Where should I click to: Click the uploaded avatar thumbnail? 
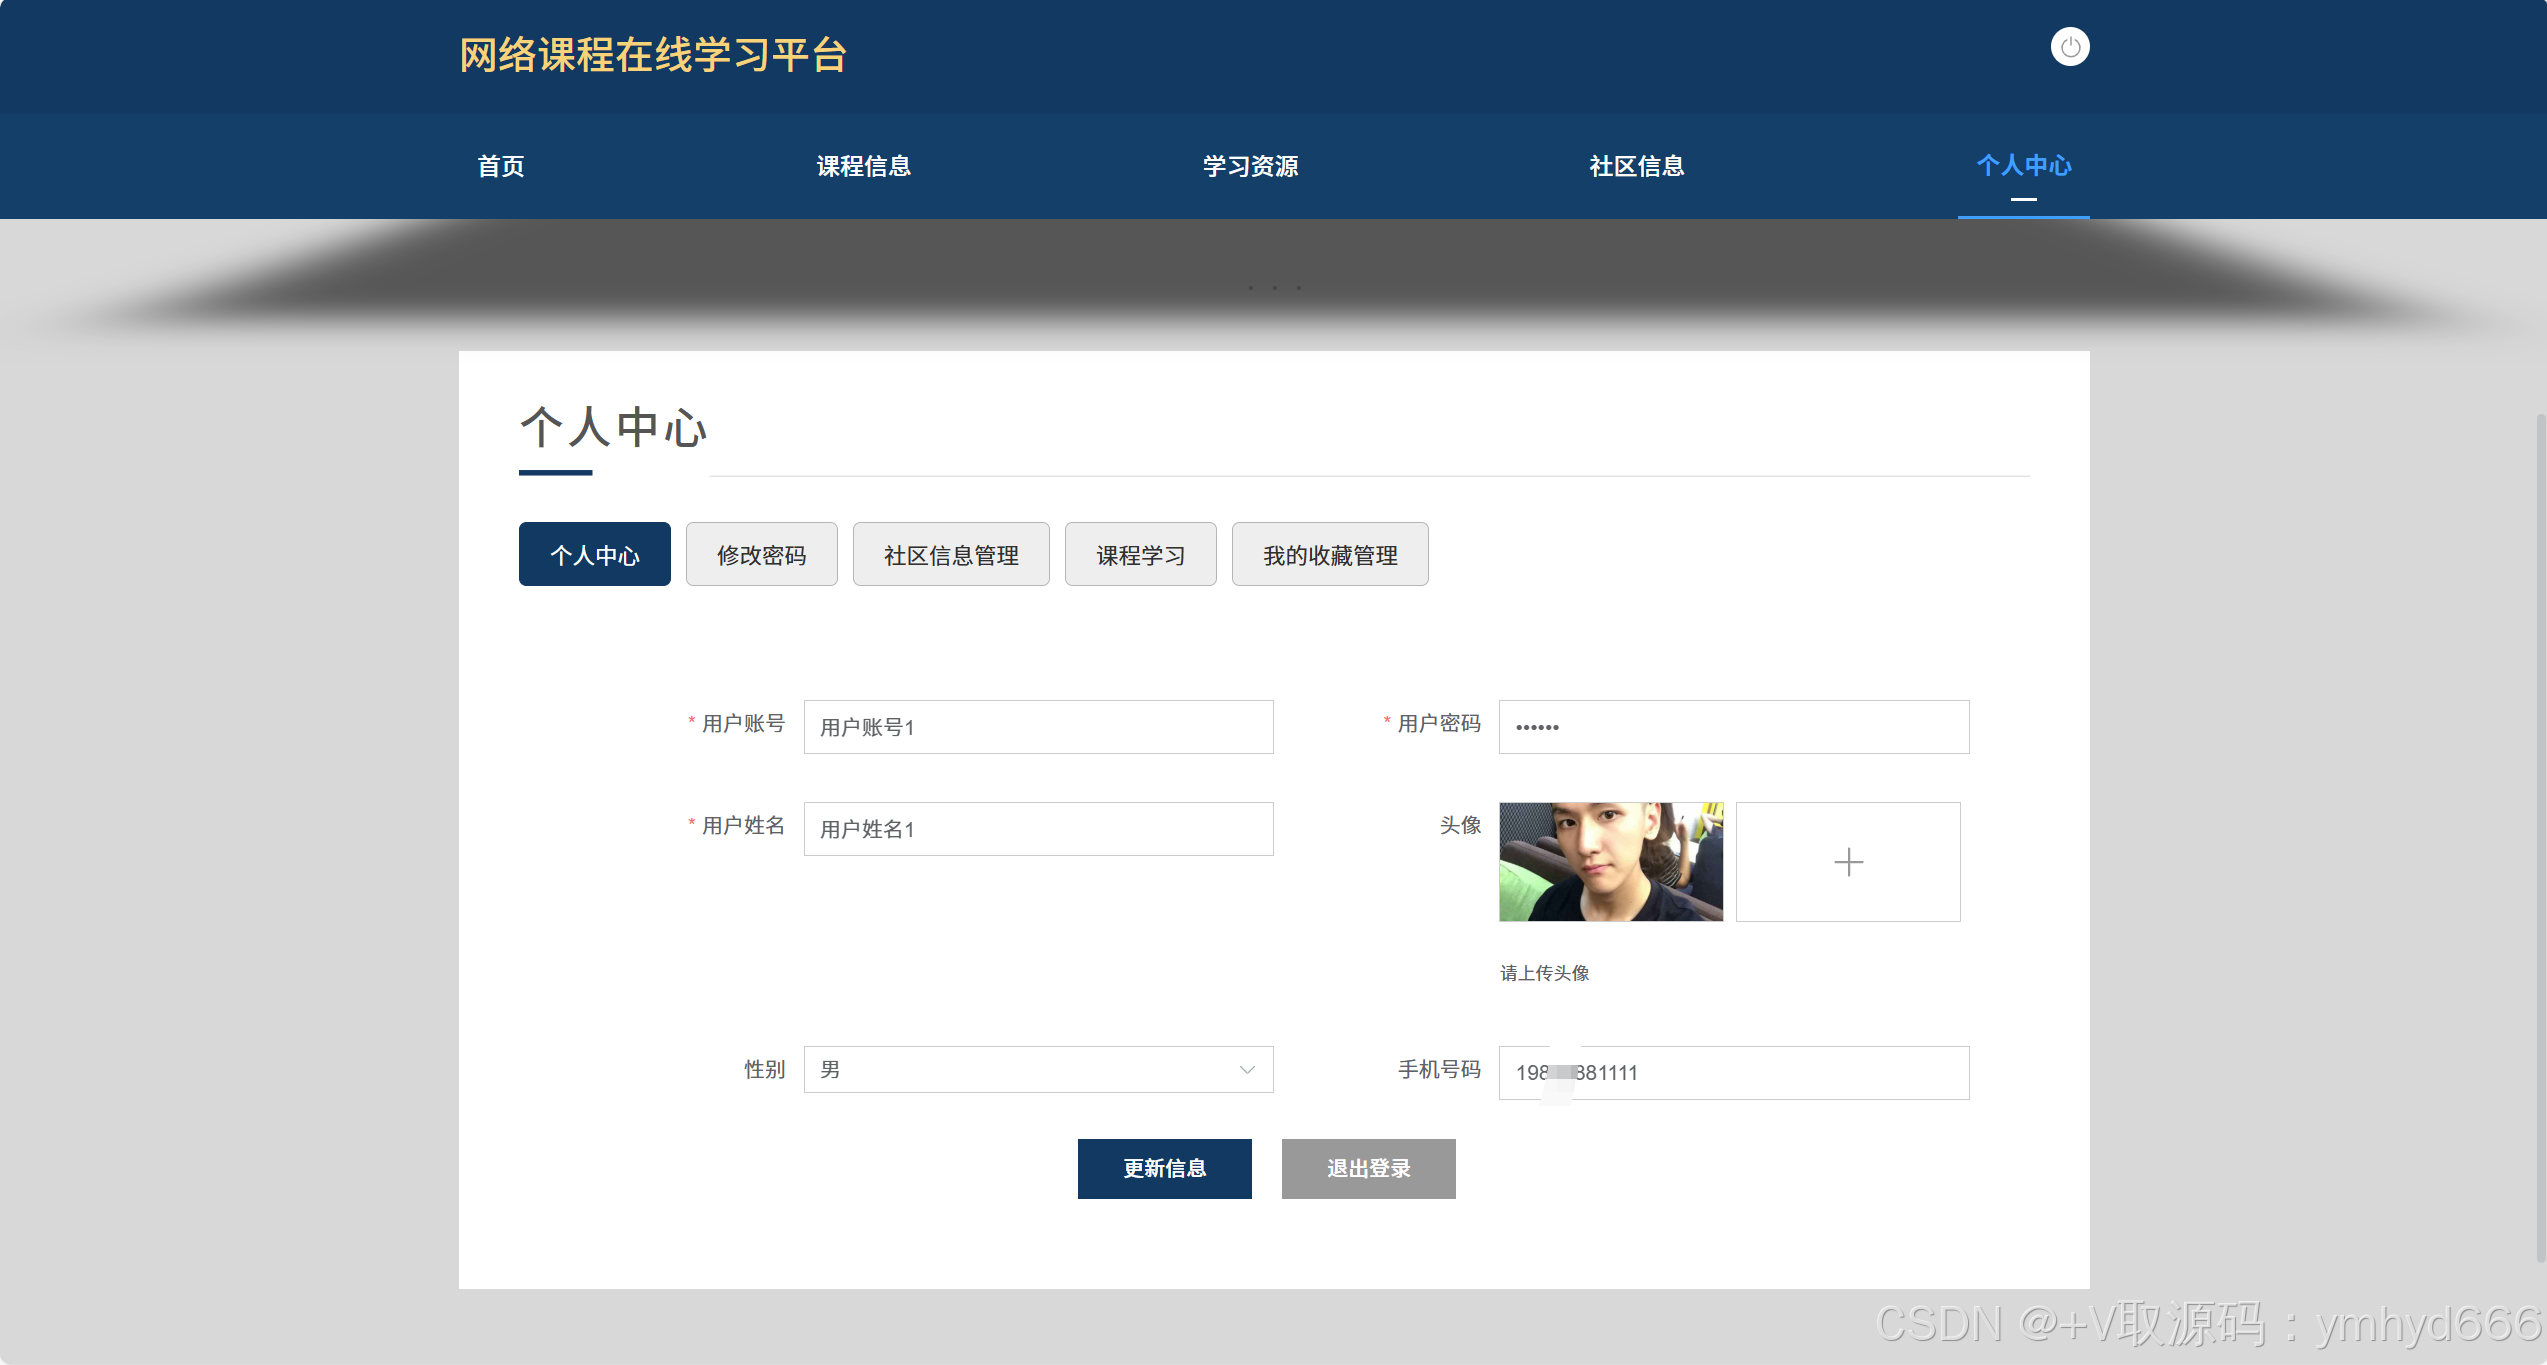point(1610,862)
